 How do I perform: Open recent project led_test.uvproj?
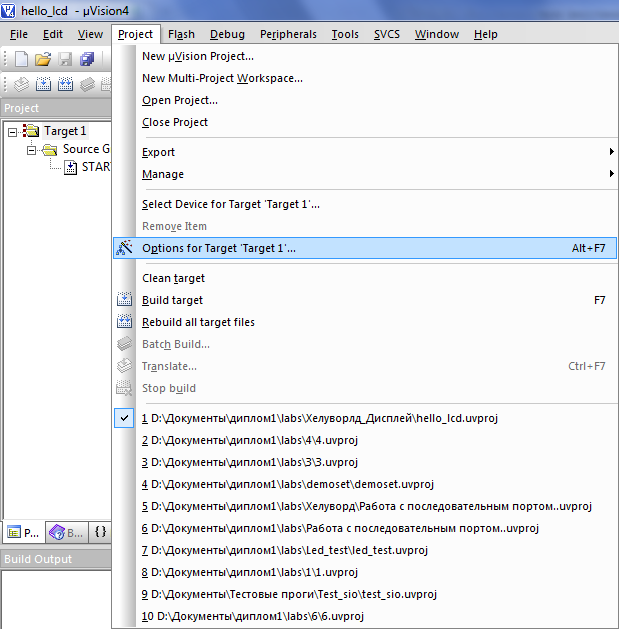tap(365, 550)
